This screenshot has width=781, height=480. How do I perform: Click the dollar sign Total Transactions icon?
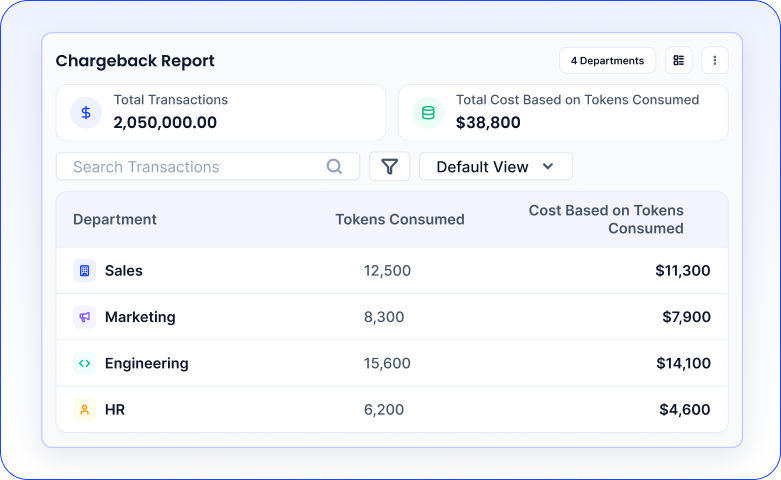pyautogui.click(x=86, y=113)
